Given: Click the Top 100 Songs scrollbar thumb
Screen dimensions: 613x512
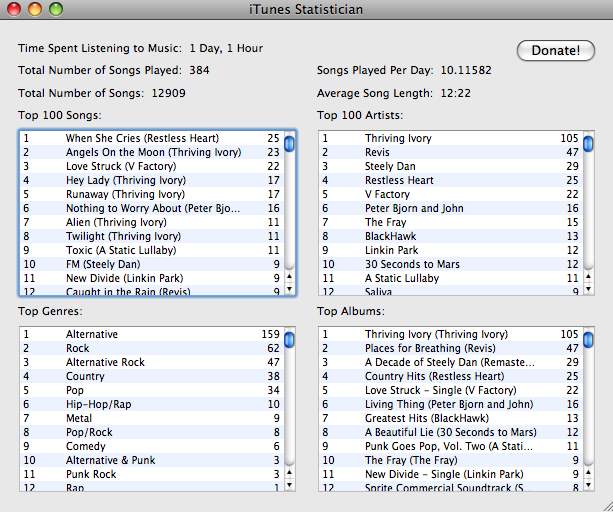Looking at the screenshot, I should [x=289, y=143].
